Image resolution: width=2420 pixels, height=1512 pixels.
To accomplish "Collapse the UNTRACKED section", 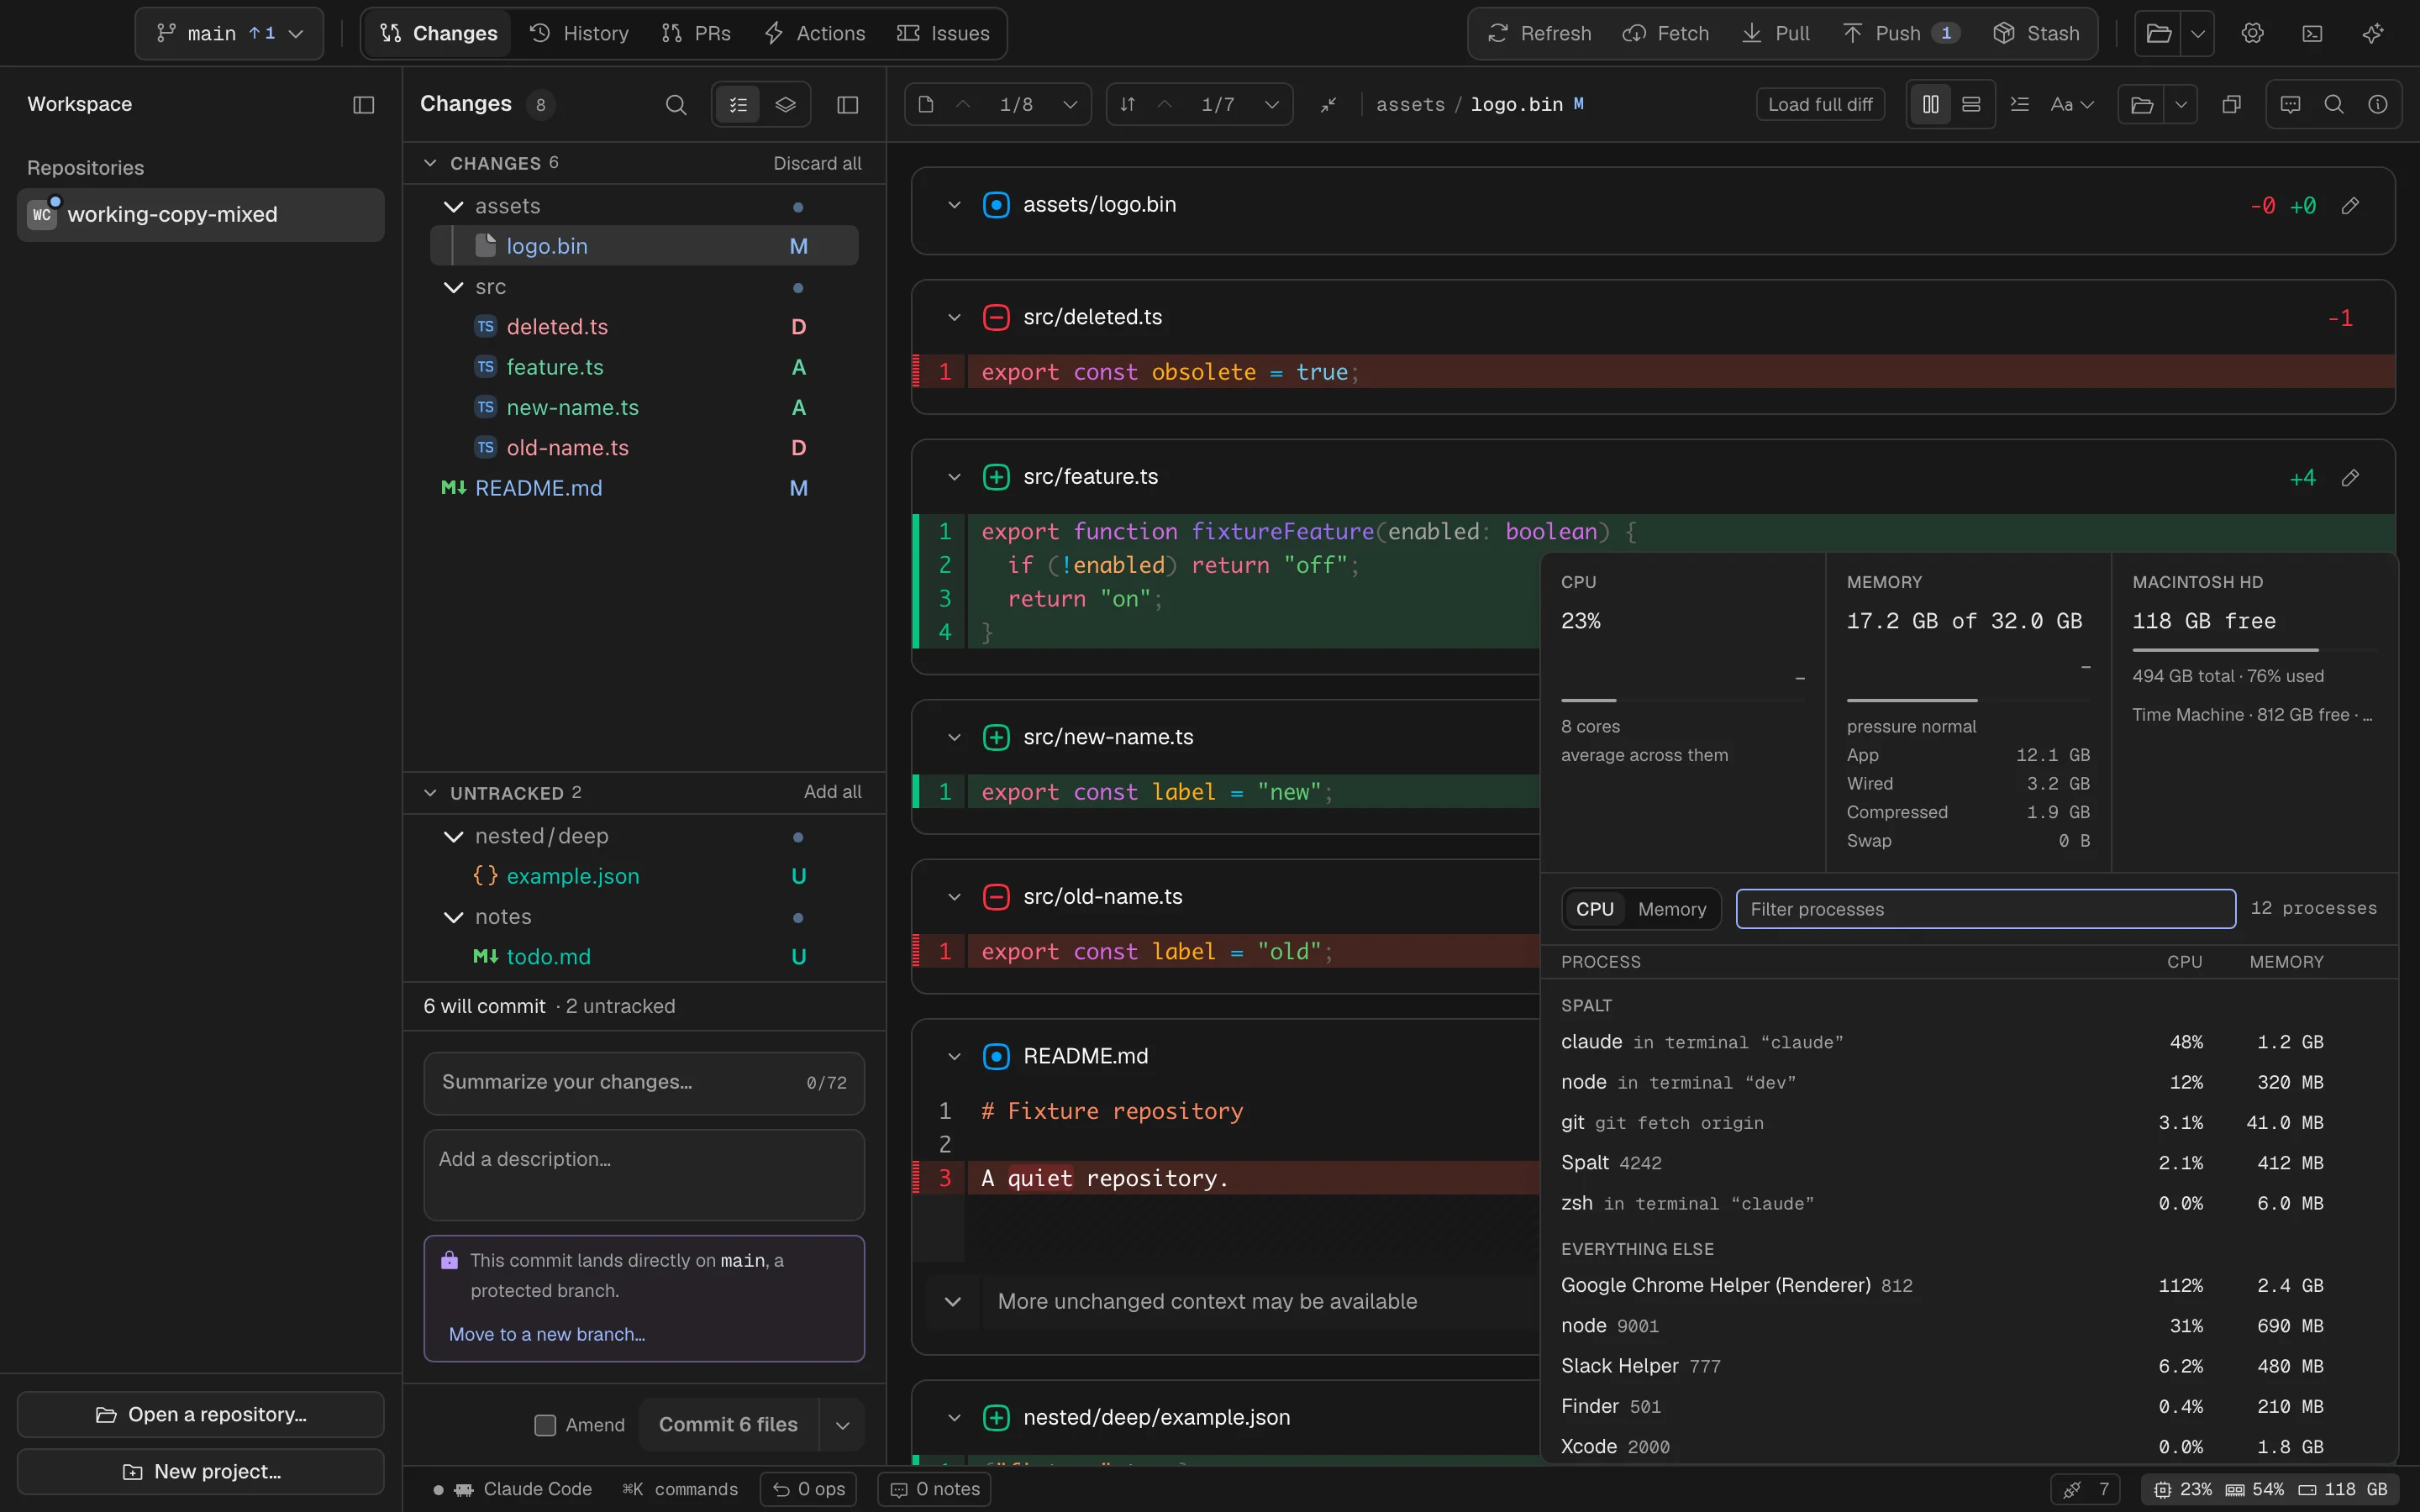I will (430, 793).
